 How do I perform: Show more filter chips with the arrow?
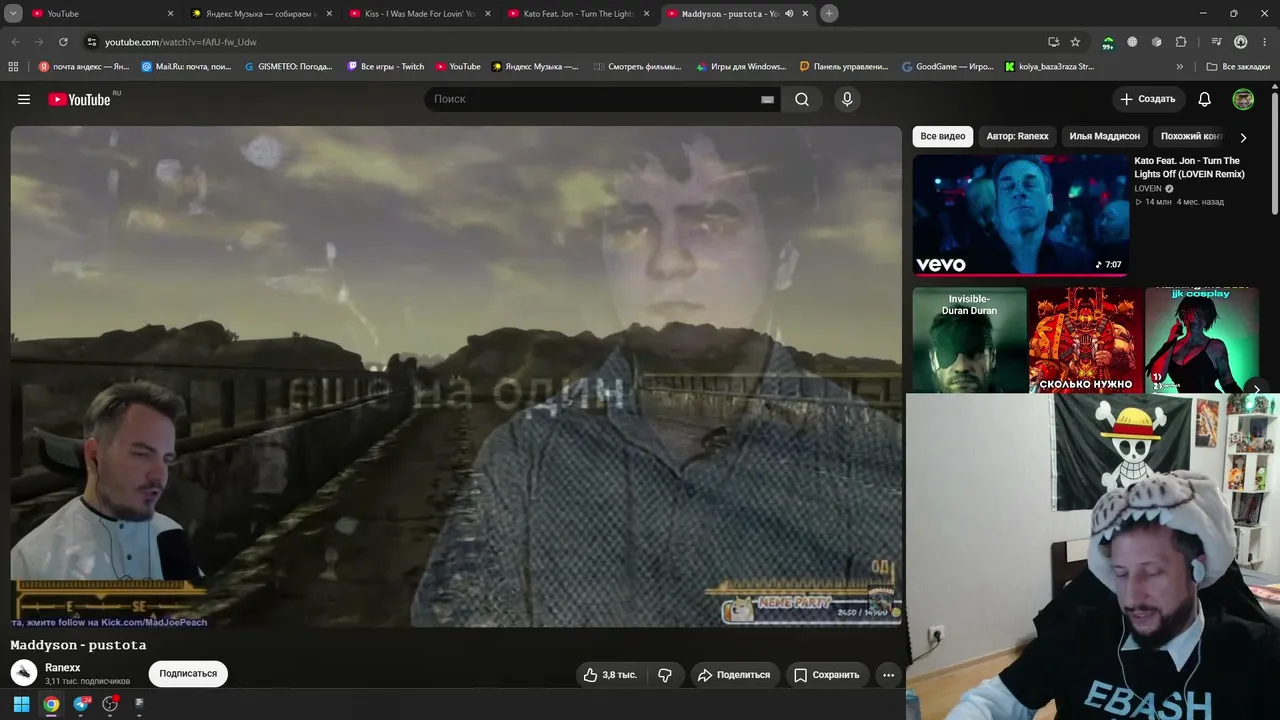1243,137
